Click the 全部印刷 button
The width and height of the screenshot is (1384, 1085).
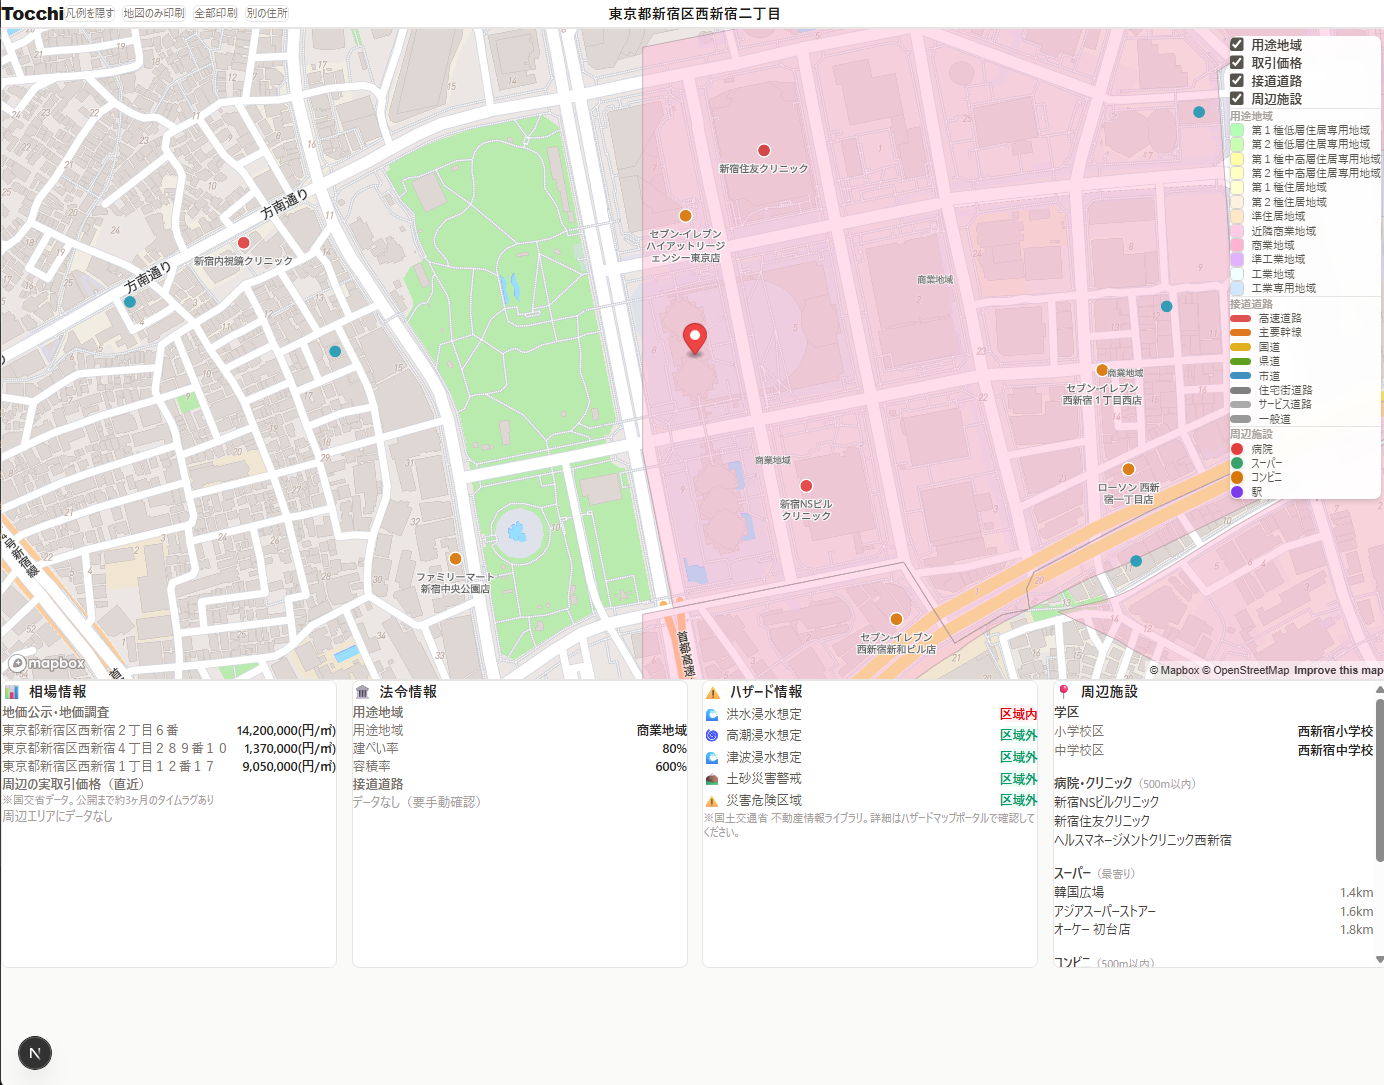[215, 13]
